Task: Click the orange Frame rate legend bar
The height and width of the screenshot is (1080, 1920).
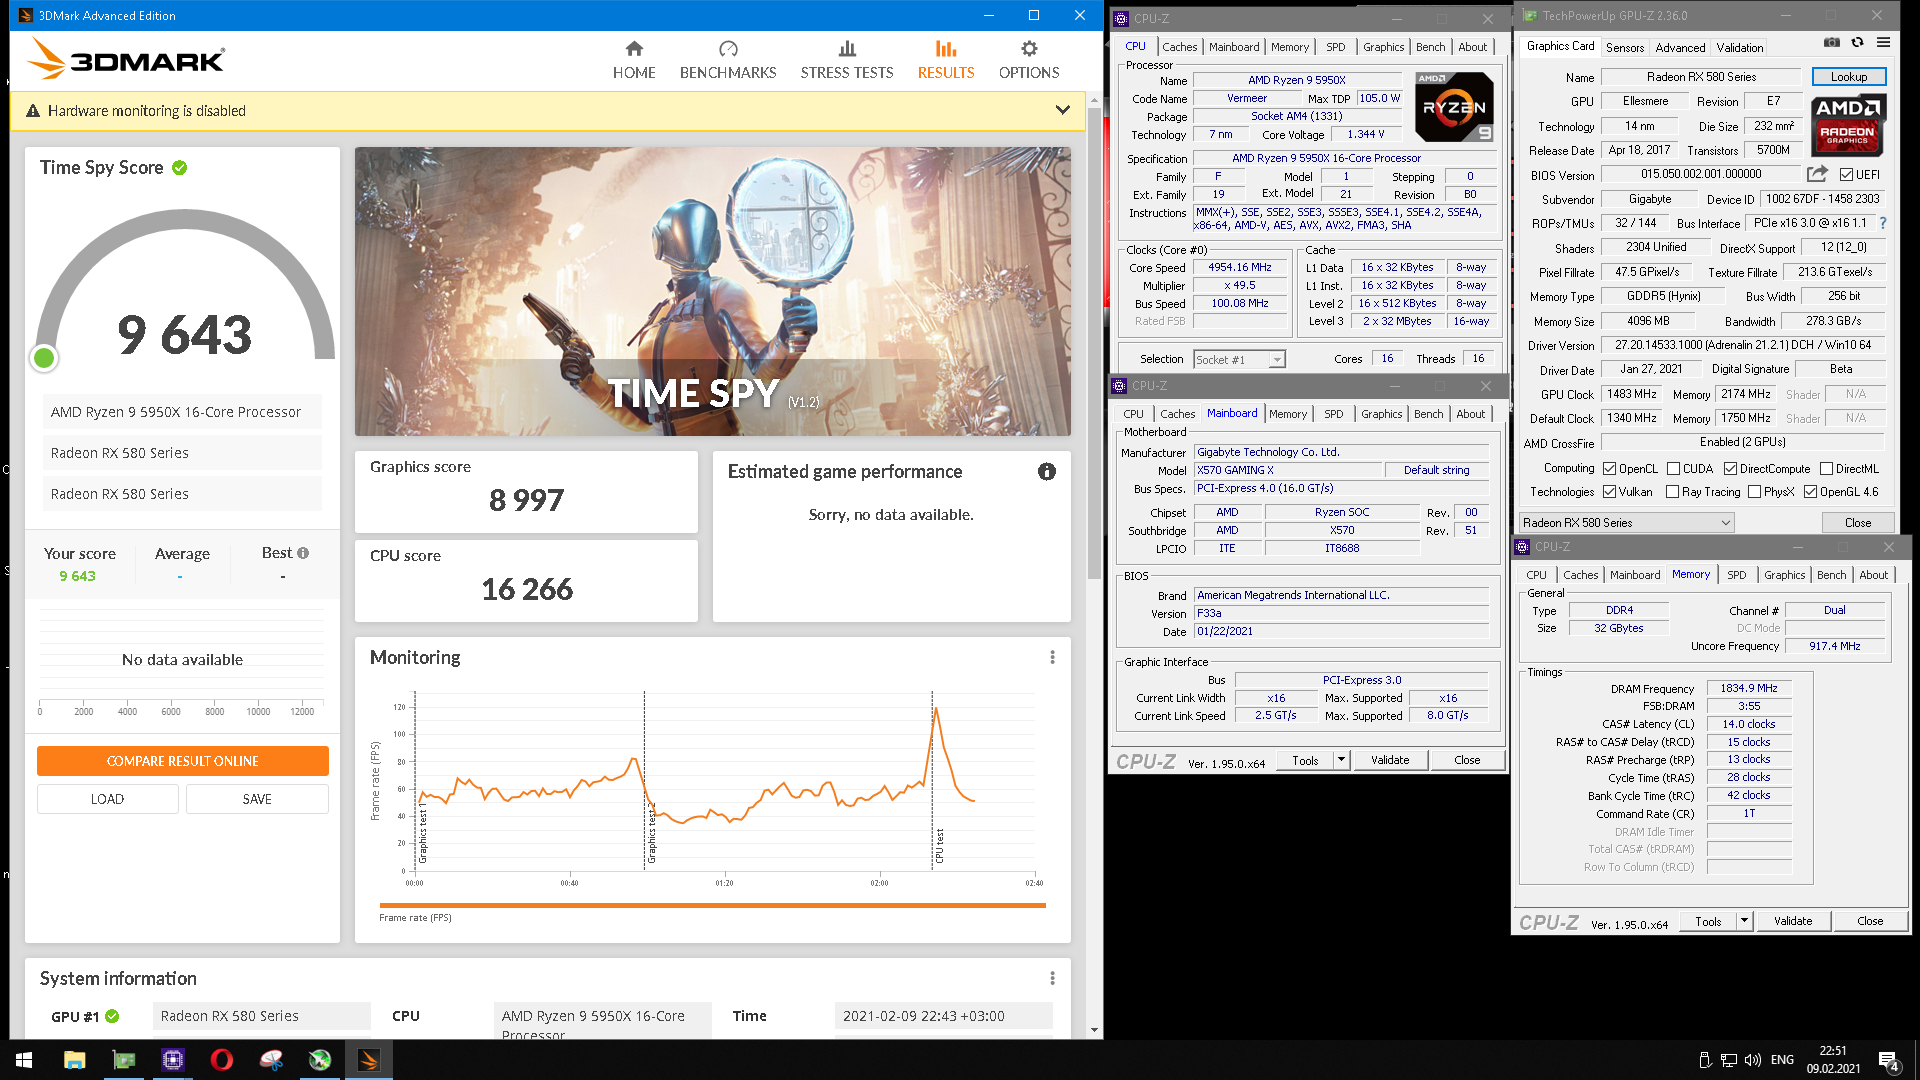Action: [x=712, y=905]
